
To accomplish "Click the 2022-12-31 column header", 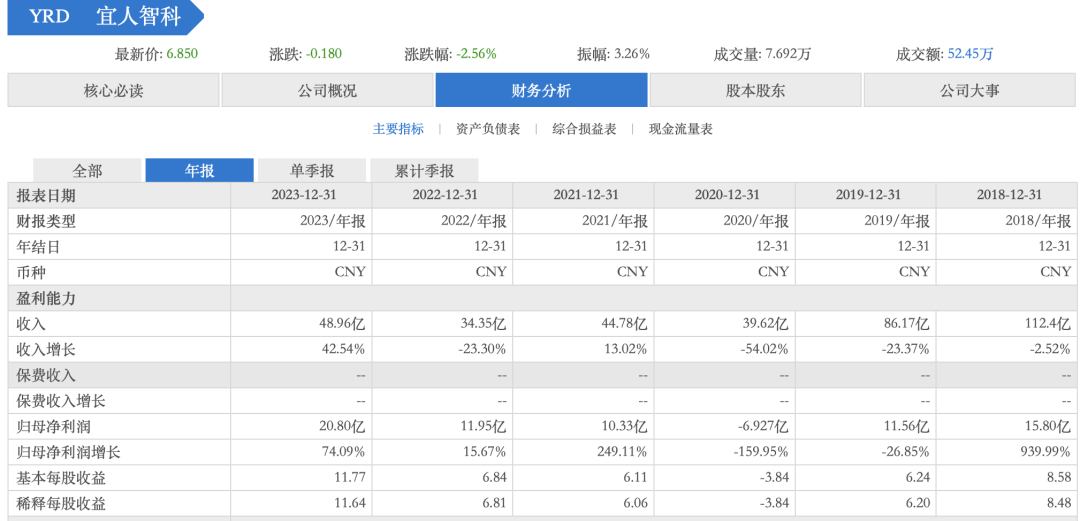I will 444,196.
